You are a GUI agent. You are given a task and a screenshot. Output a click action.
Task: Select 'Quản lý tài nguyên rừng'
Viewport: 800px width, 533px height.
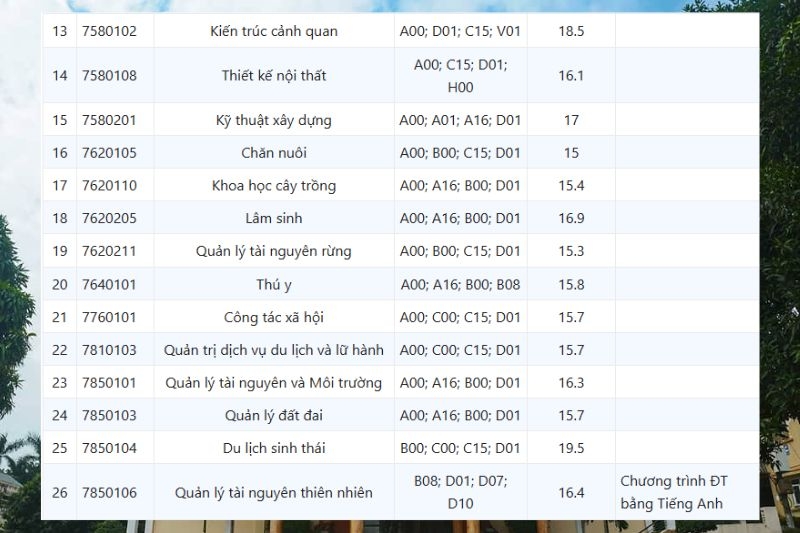274,251
